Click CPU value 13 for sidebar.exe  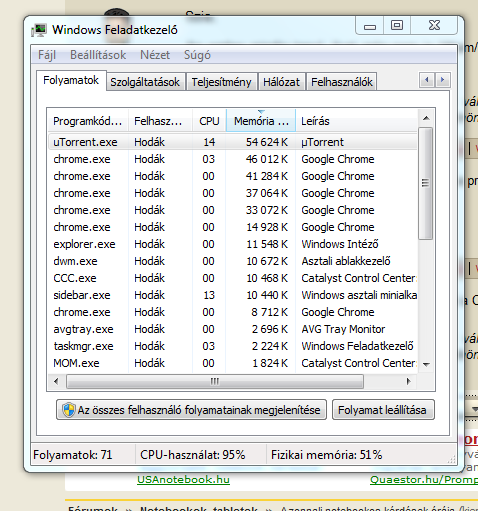(209, 295)
